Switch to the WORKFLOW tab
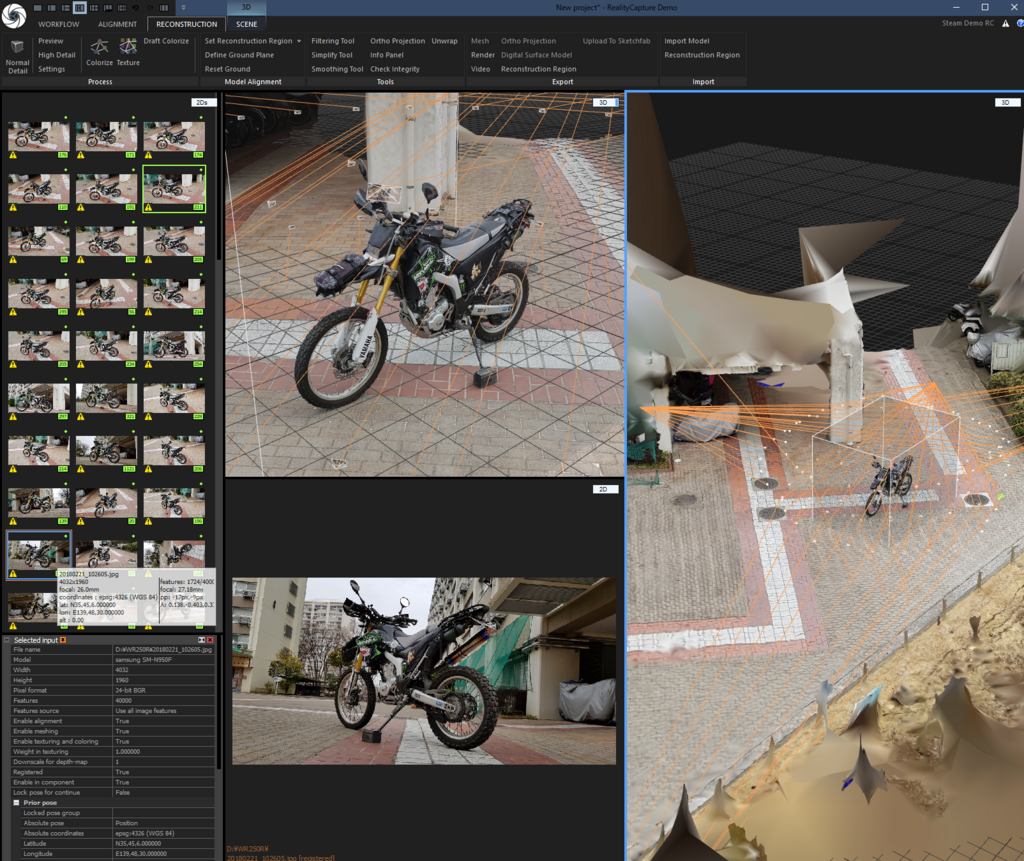The width and height of the screenshot is (1024, 861). pyautogui.click(x=58, y=24)
